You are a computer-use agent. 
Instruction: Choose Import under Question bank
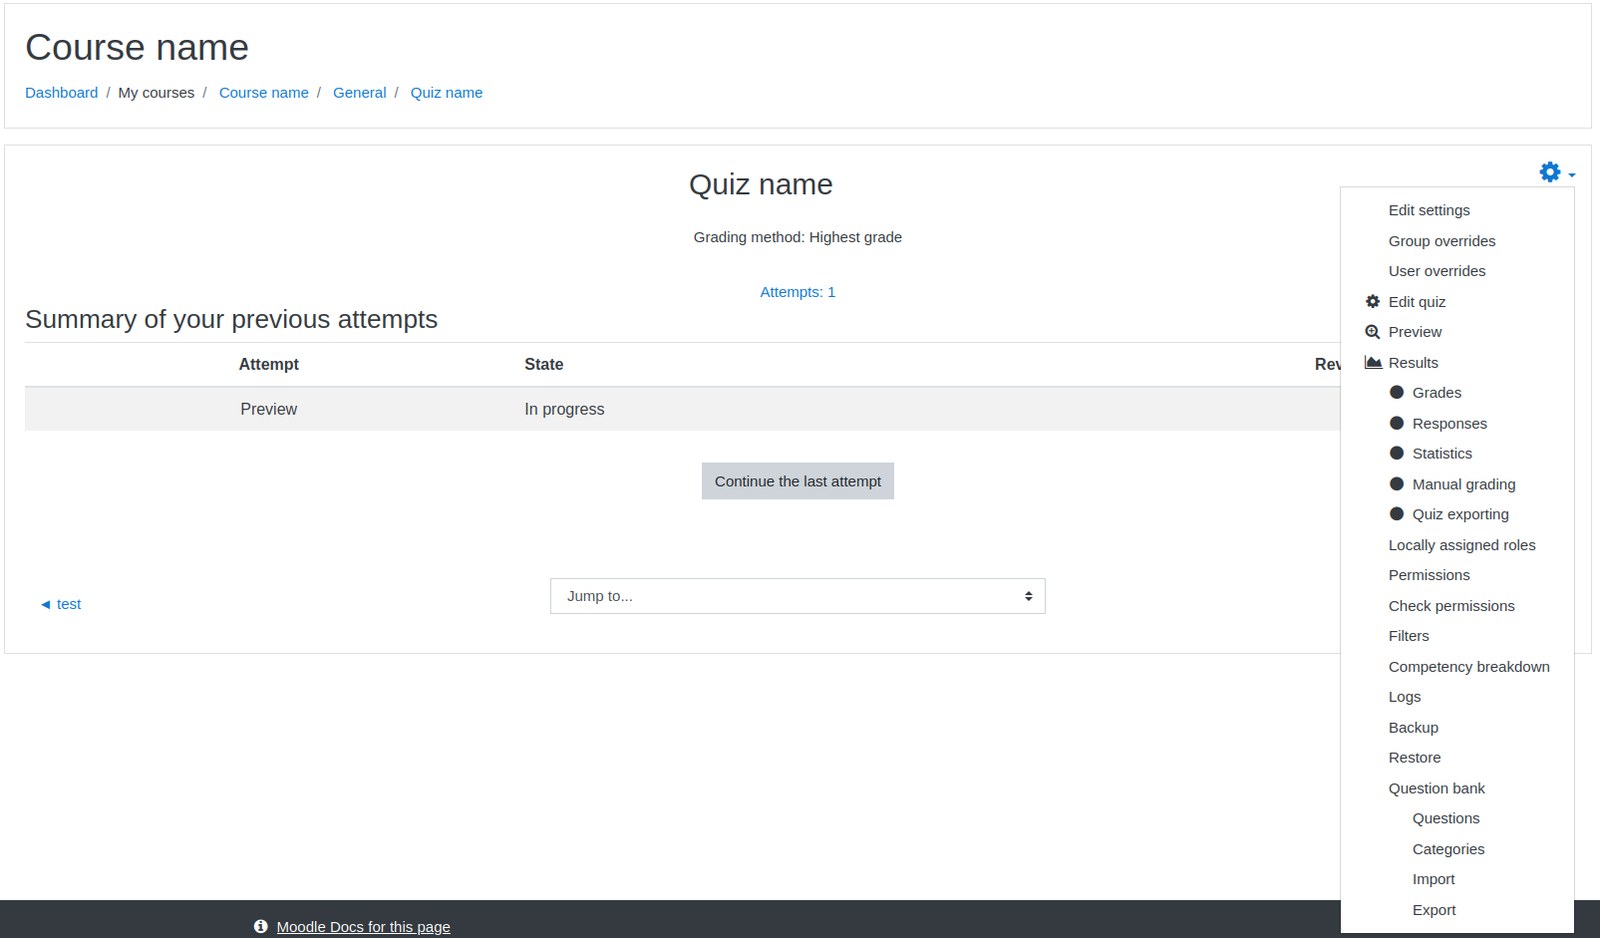point(1433,880)
